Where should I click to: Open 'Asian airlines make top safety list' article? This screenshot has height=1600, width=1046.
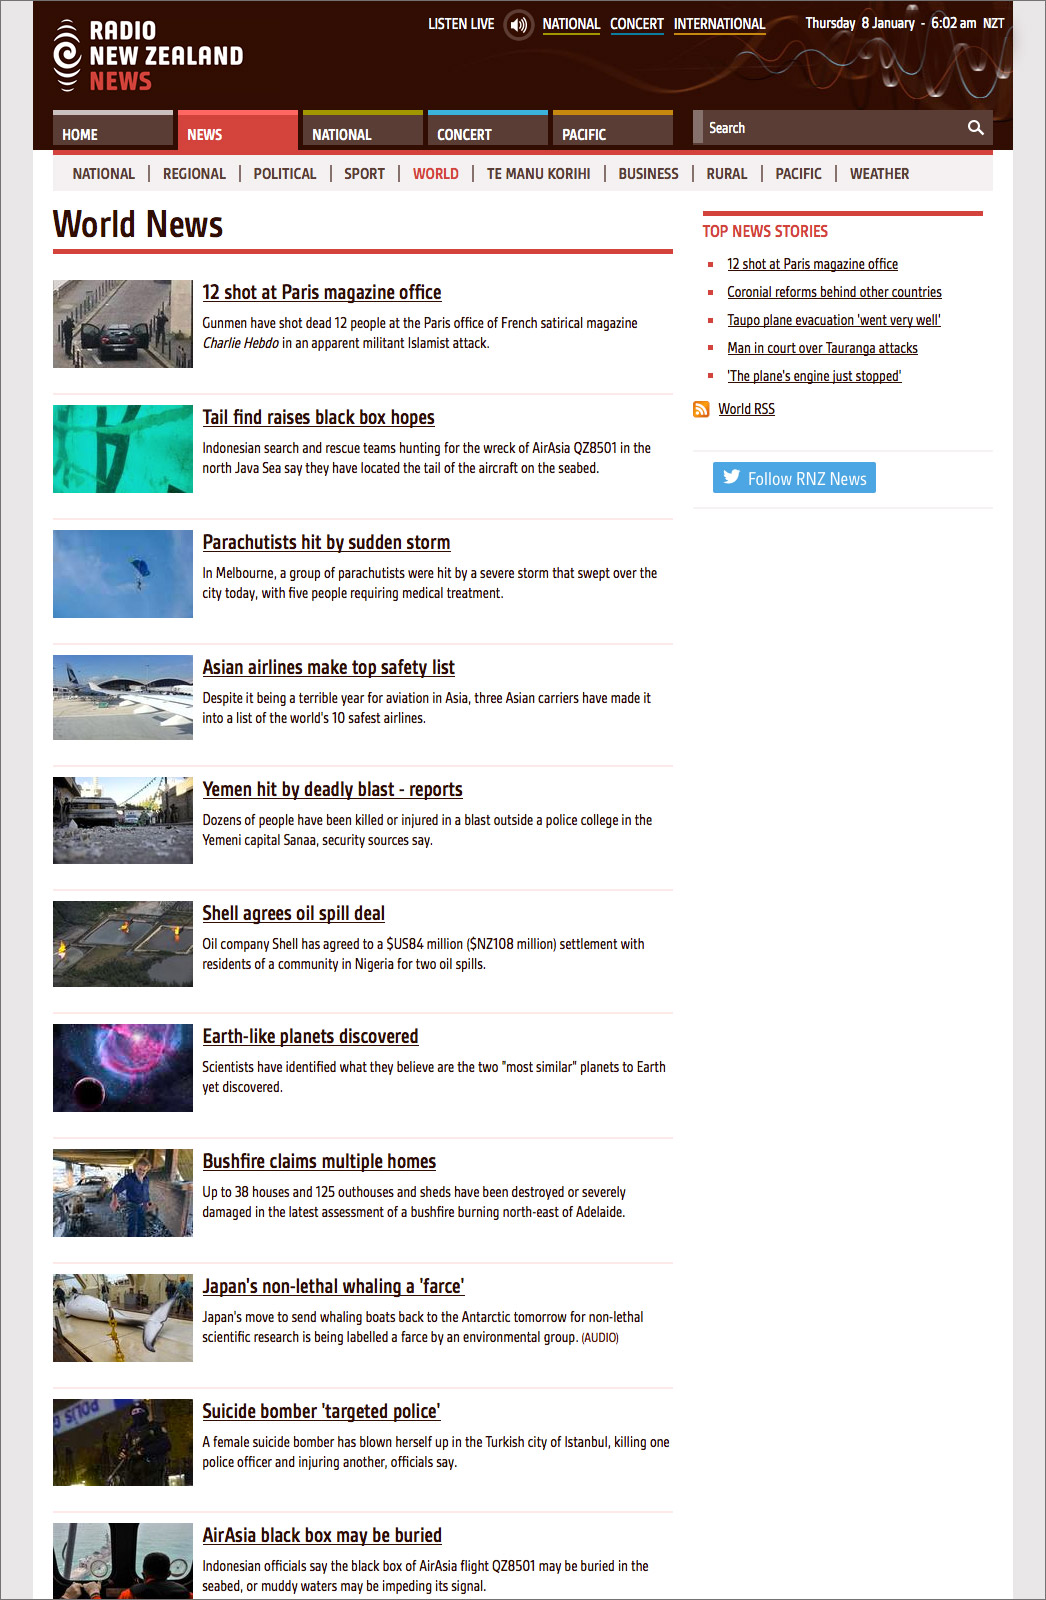(x=329, y=667)
